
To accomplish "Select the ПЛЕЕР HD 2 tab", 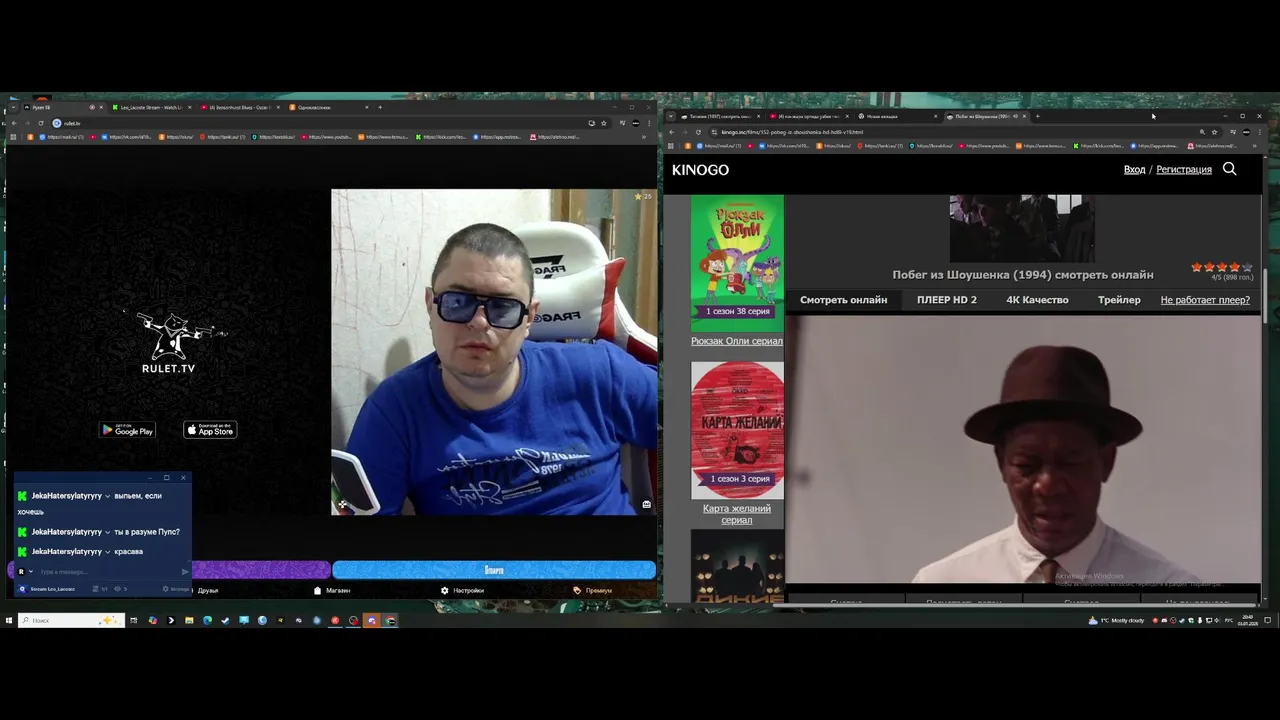I will tap(947, 300).
